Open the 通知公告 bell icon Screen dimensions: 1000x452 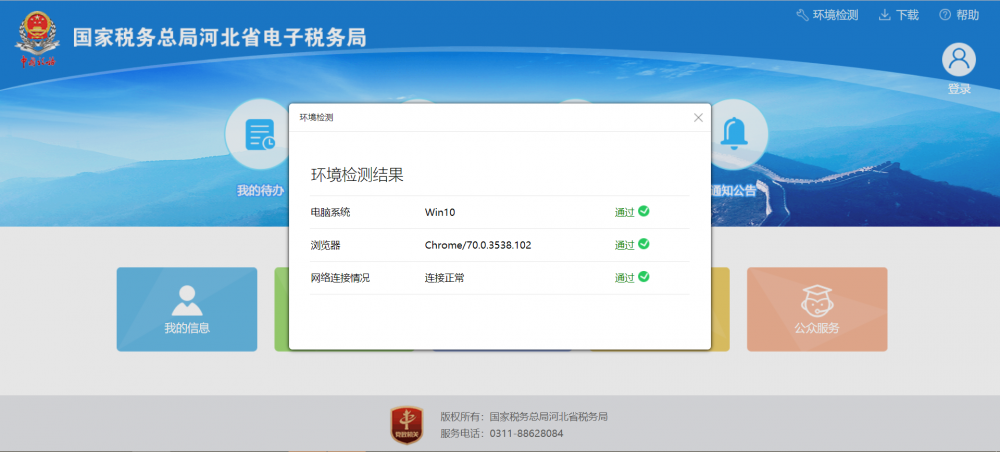(x=737, y=133)
